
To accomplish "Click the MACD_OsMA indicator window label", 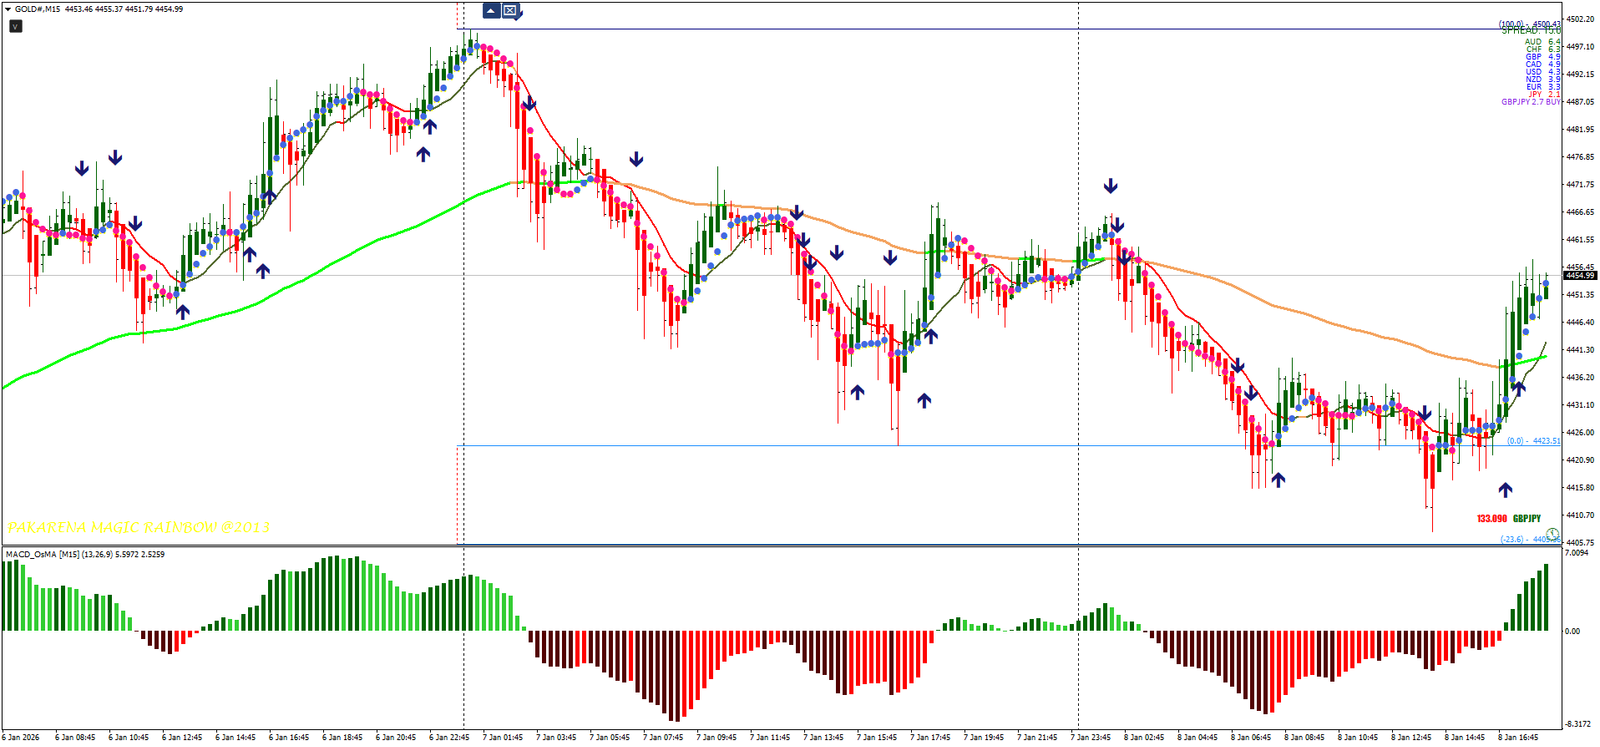I will [x=85, y=554].
